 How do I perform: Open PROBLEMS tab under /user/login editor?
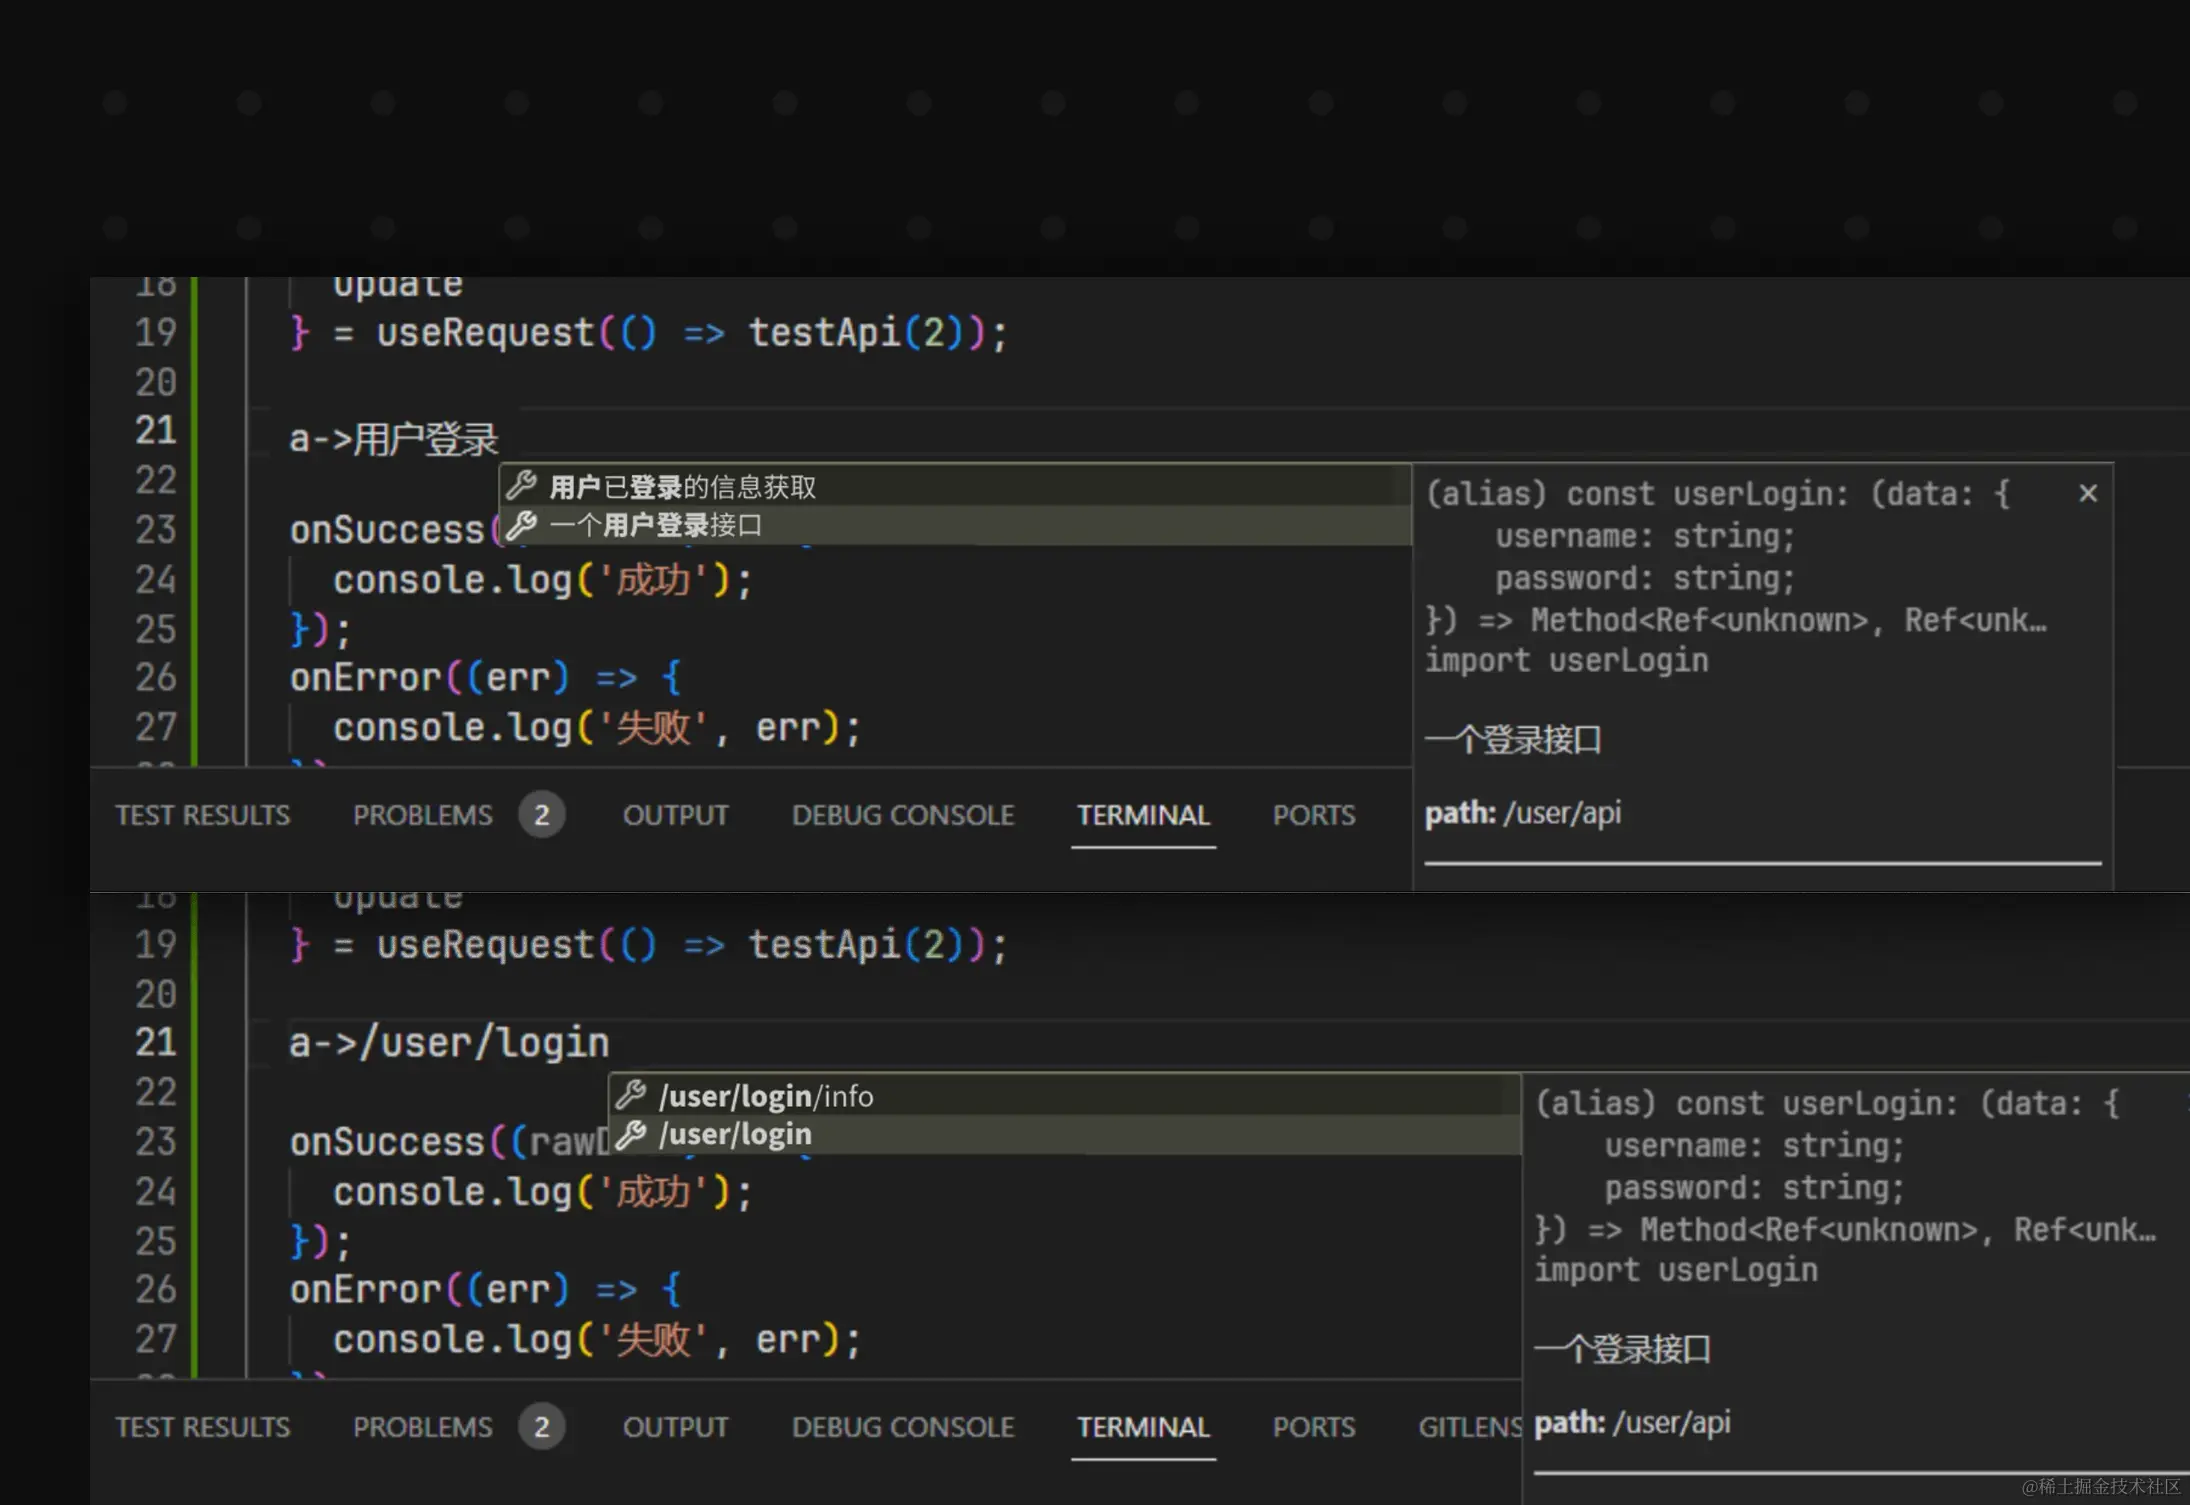point(422,1427)
